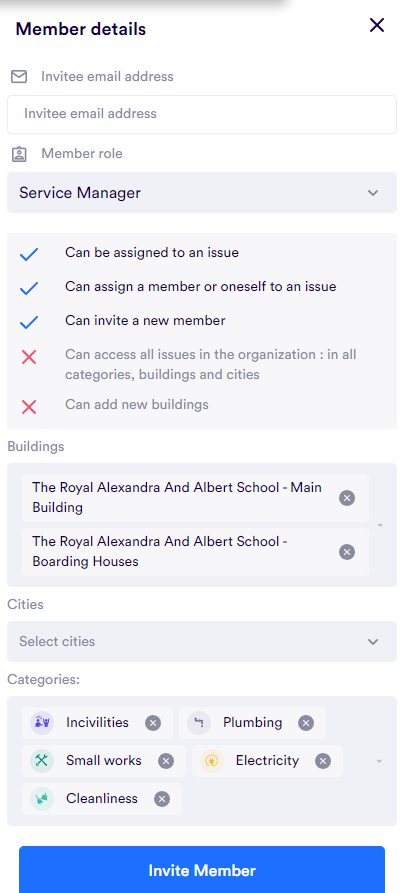406x893 pixels.
Task: Expand the Categories selection chevron
Action: coord(379,761)
